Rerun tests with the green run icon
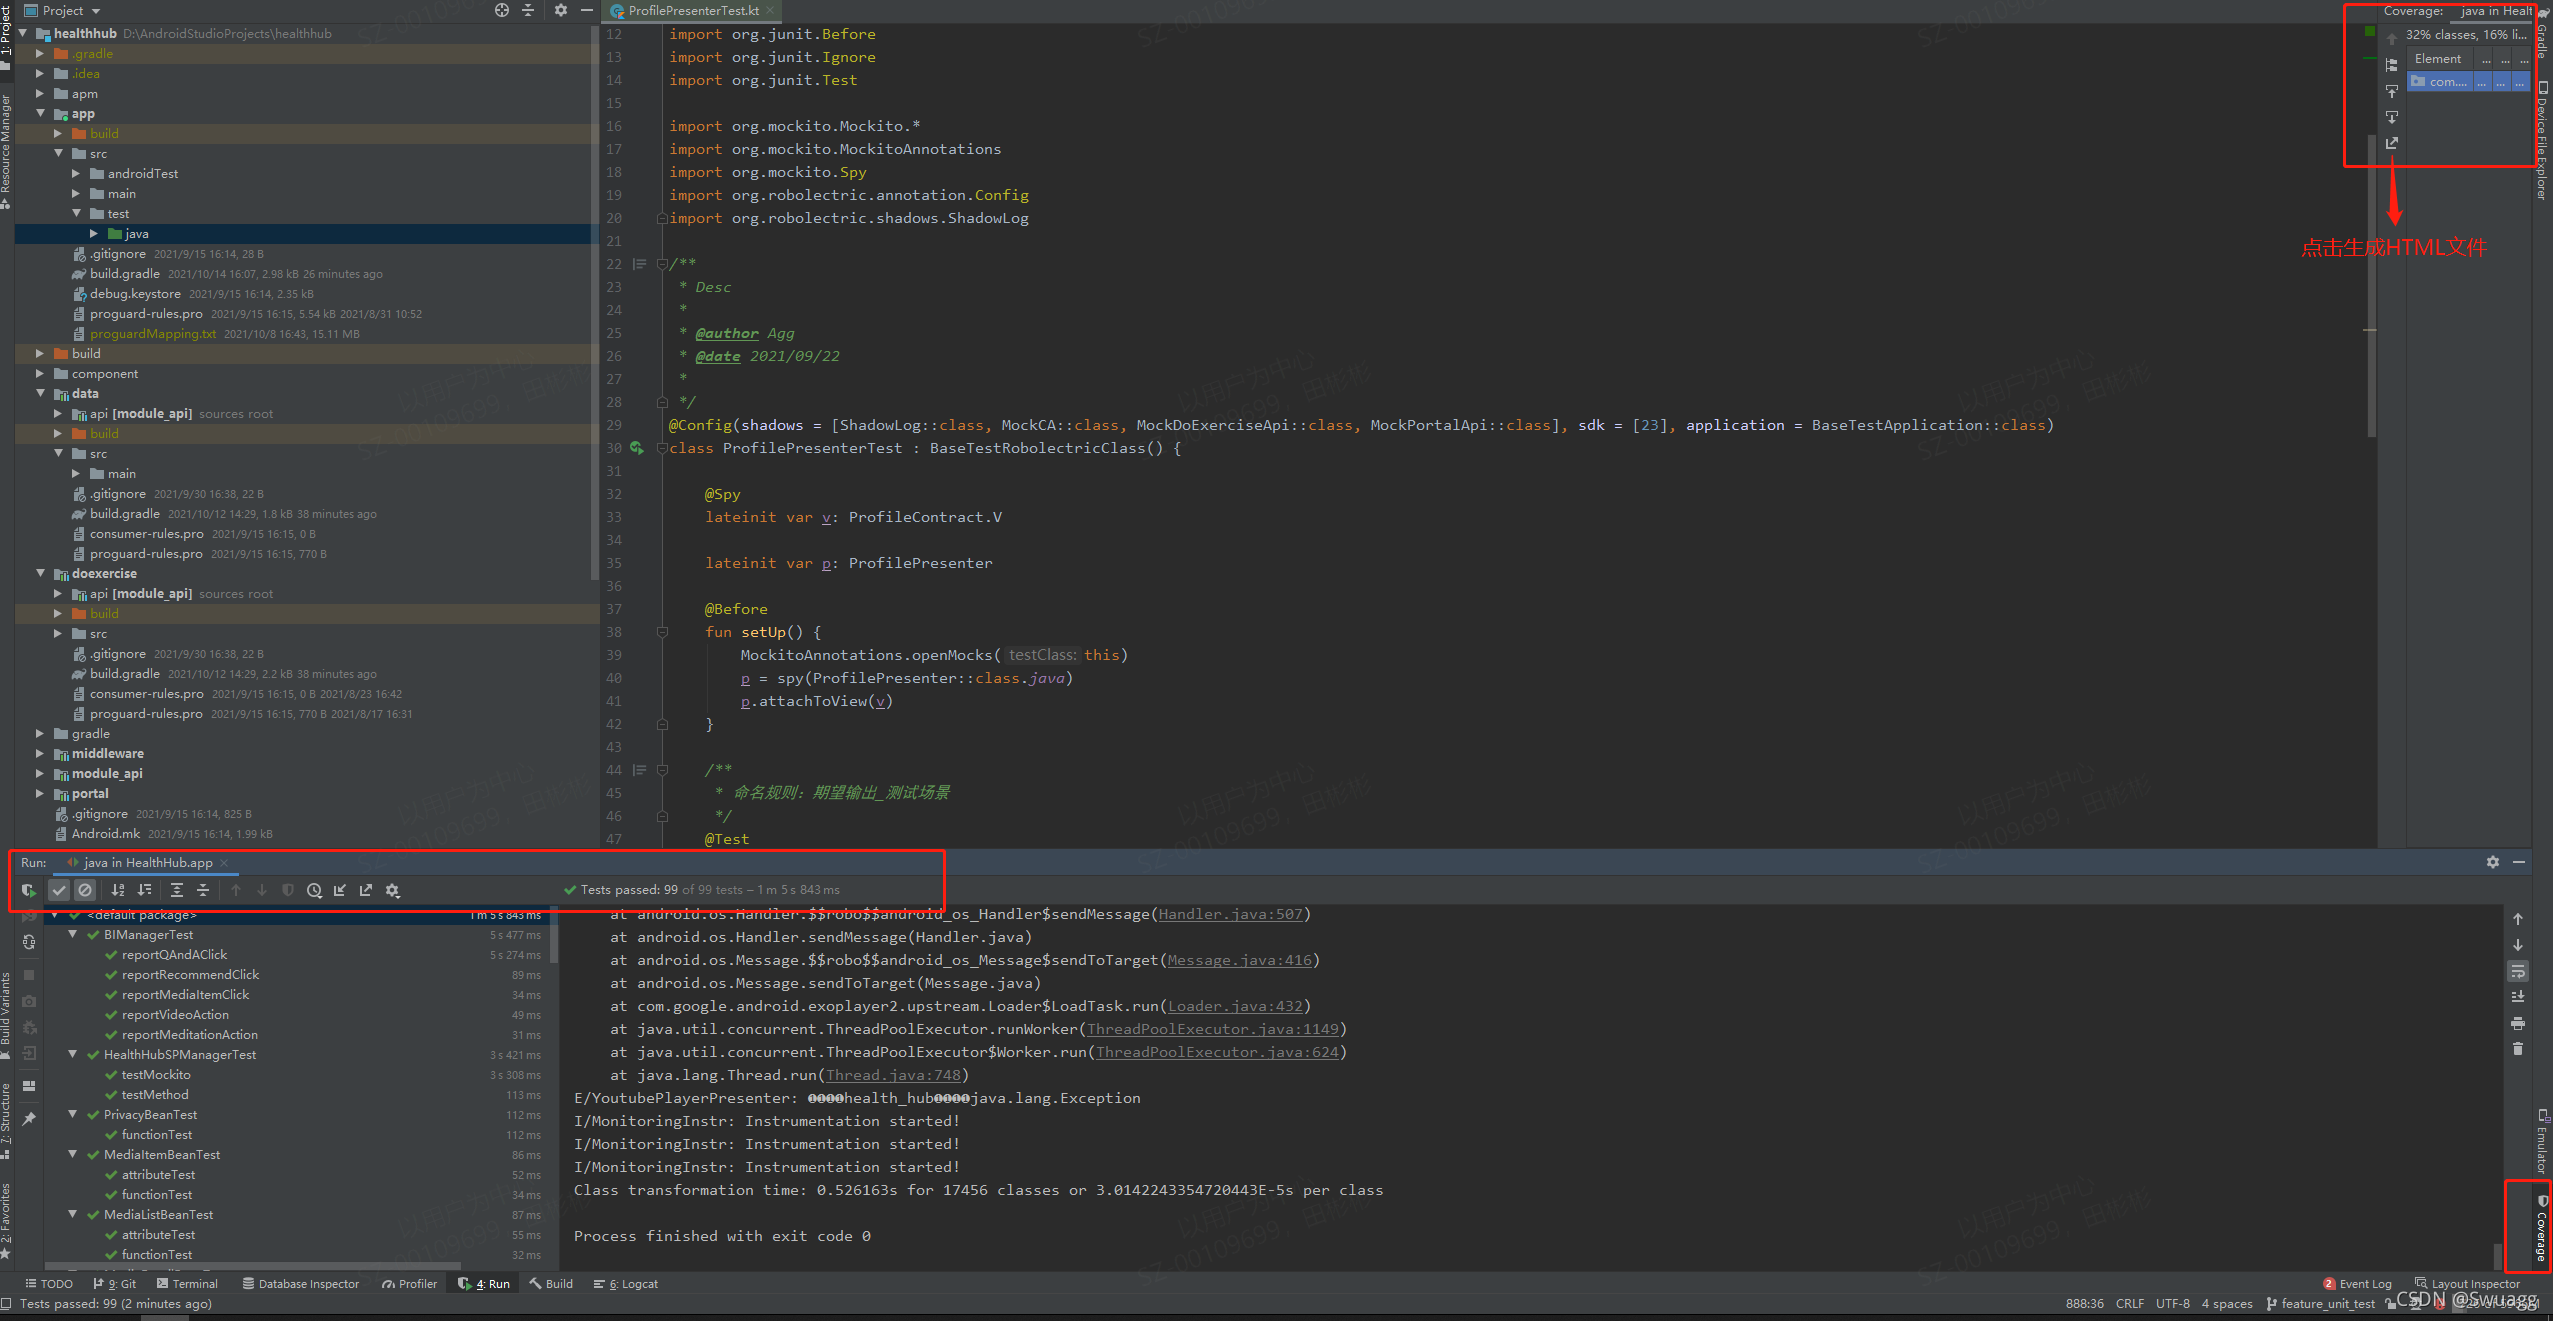2553x1321 pixels. (x=28, y=890)
